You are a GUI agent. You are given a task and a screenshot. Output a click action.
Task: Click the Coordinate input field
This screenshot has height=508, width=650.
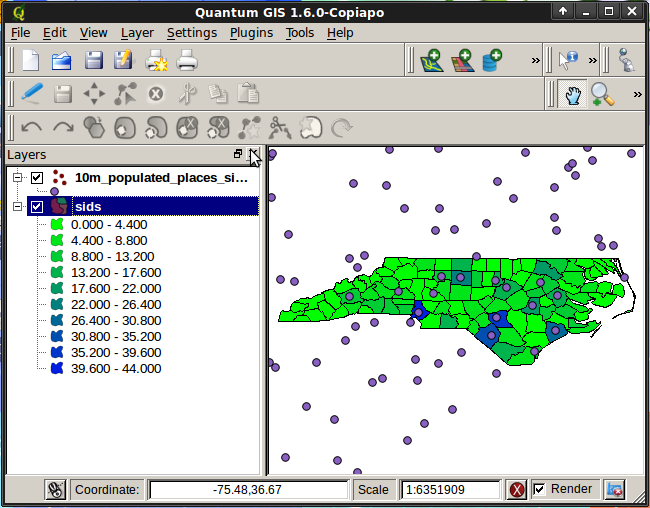[x=248, y=490]
